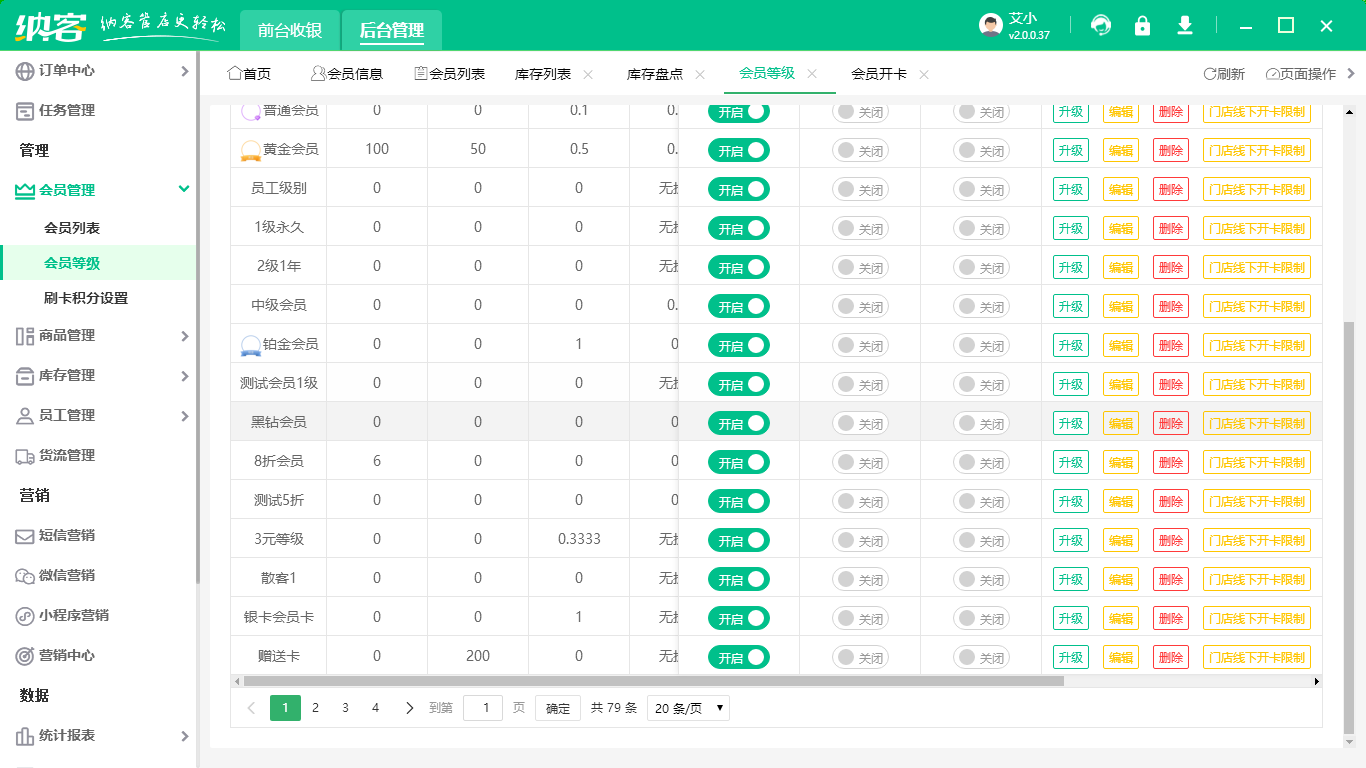Viewport: 1366px width, 768px height.
Task: Open WeChat marketing (微信营销) sidebar item
Action: pyautogui.click(x=66, y=575)
